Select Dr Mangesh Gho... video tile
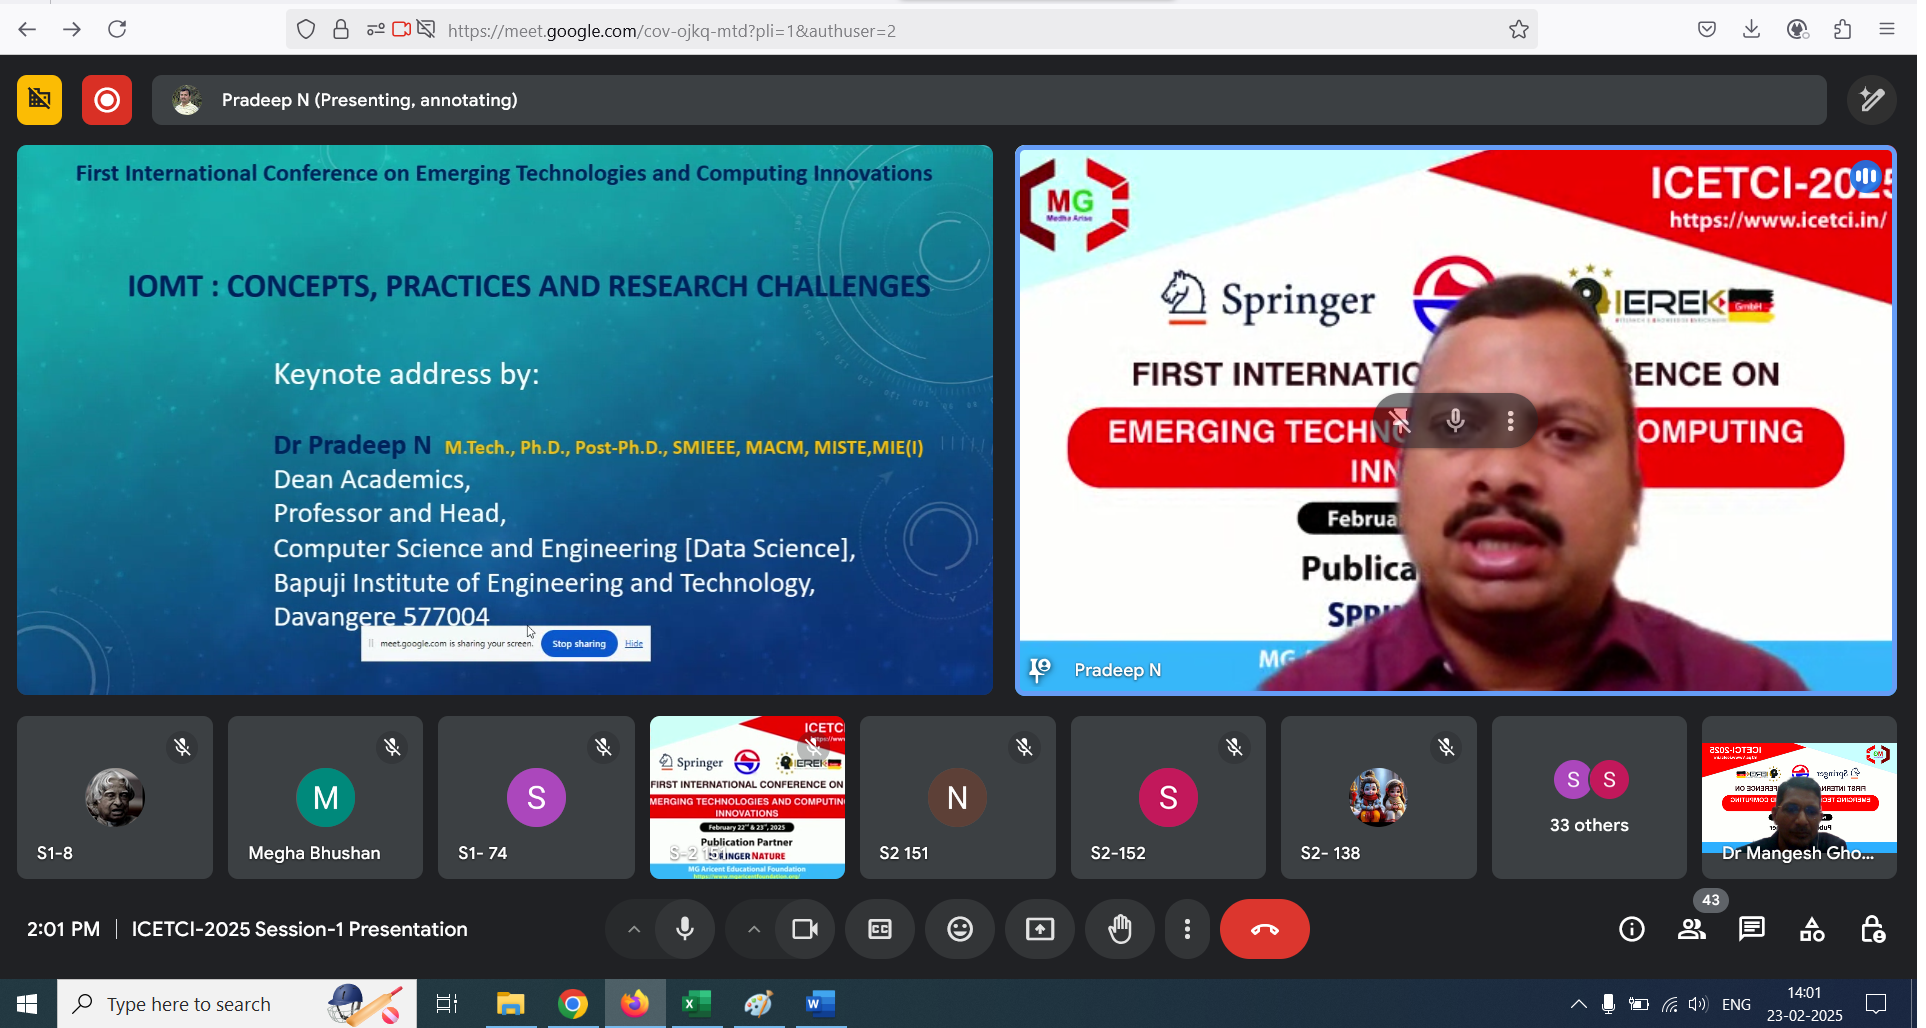The height and width of the screenshot is (1028, 1926). coord(1799,797)
